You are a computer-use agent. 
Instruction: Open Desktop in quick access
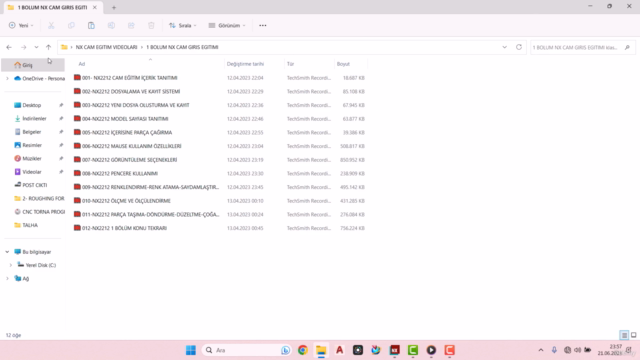(x=31, y=105)
